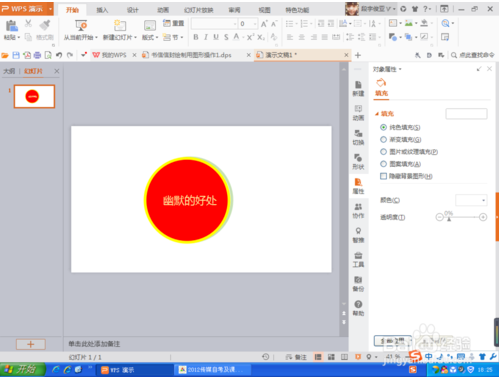Toggle Underline formatting

[216, 37]
